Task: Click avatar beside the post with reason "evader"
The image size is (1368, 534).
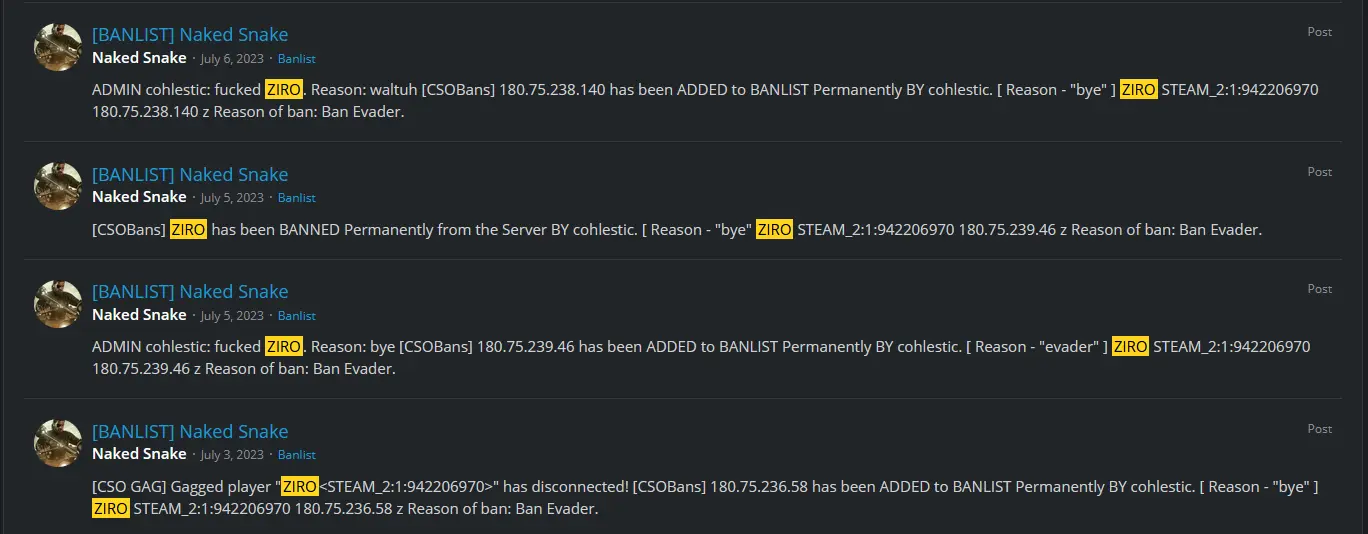Action: 58,304
